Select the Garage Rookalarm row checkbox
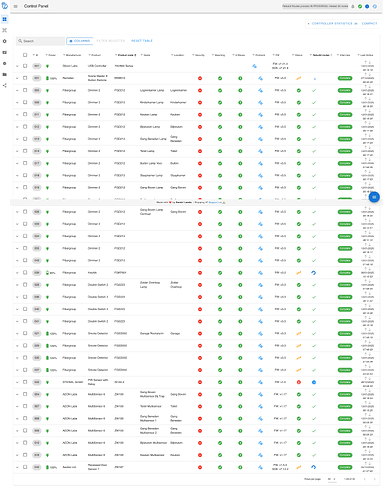The width and height of the screenshot is (383, 500). click(x=25, y=333)
